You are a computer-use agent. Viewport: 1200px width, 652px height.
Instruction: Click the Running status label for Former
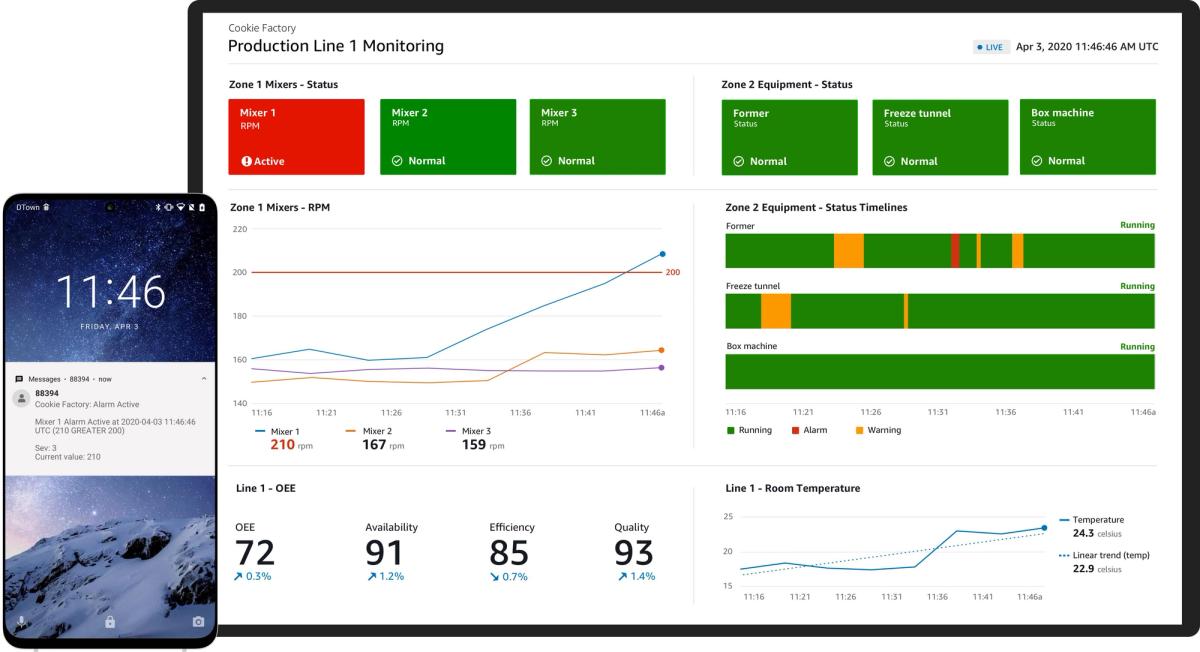pos(1137,226)
